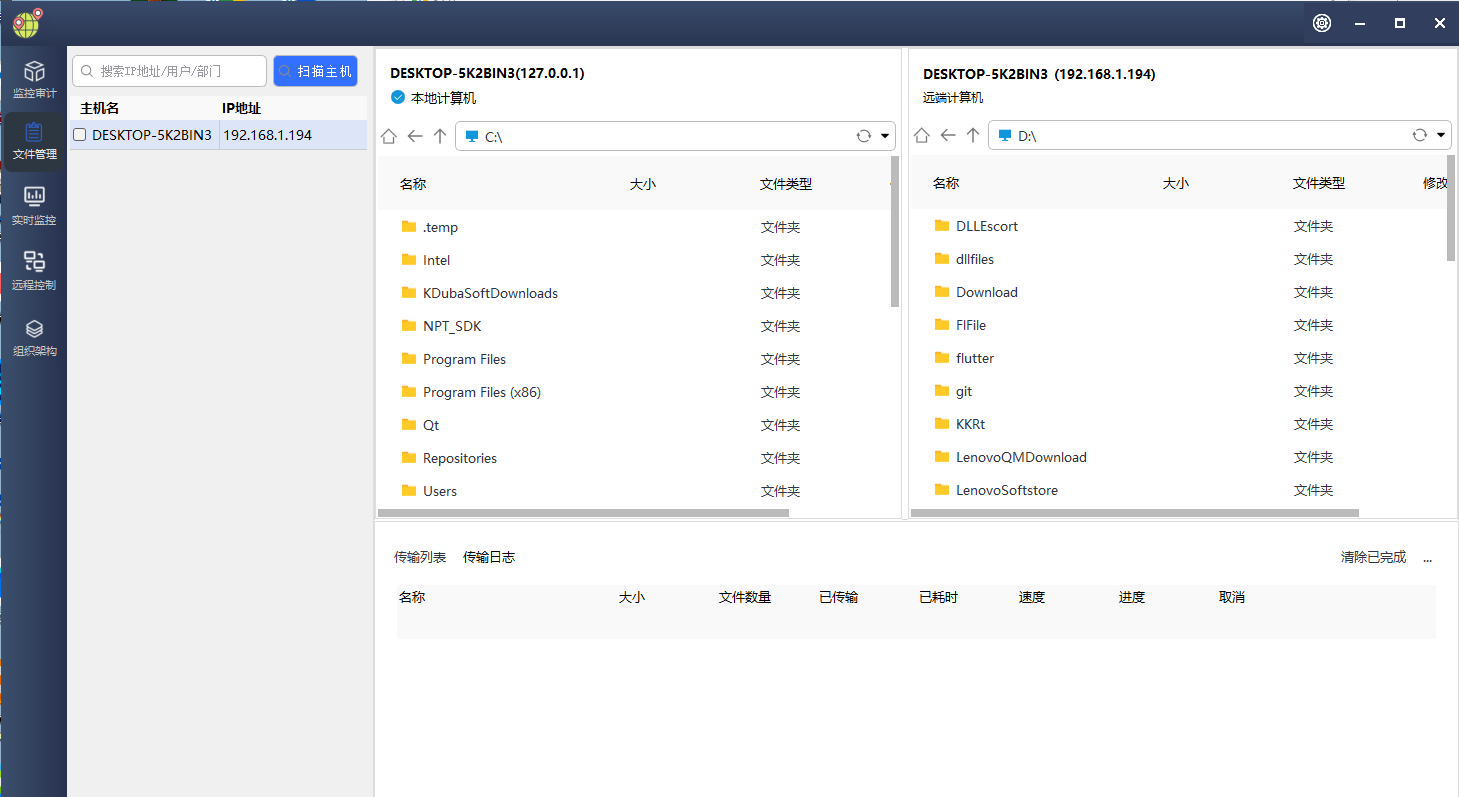Sort local files by 大小 column

coord(643,184)
